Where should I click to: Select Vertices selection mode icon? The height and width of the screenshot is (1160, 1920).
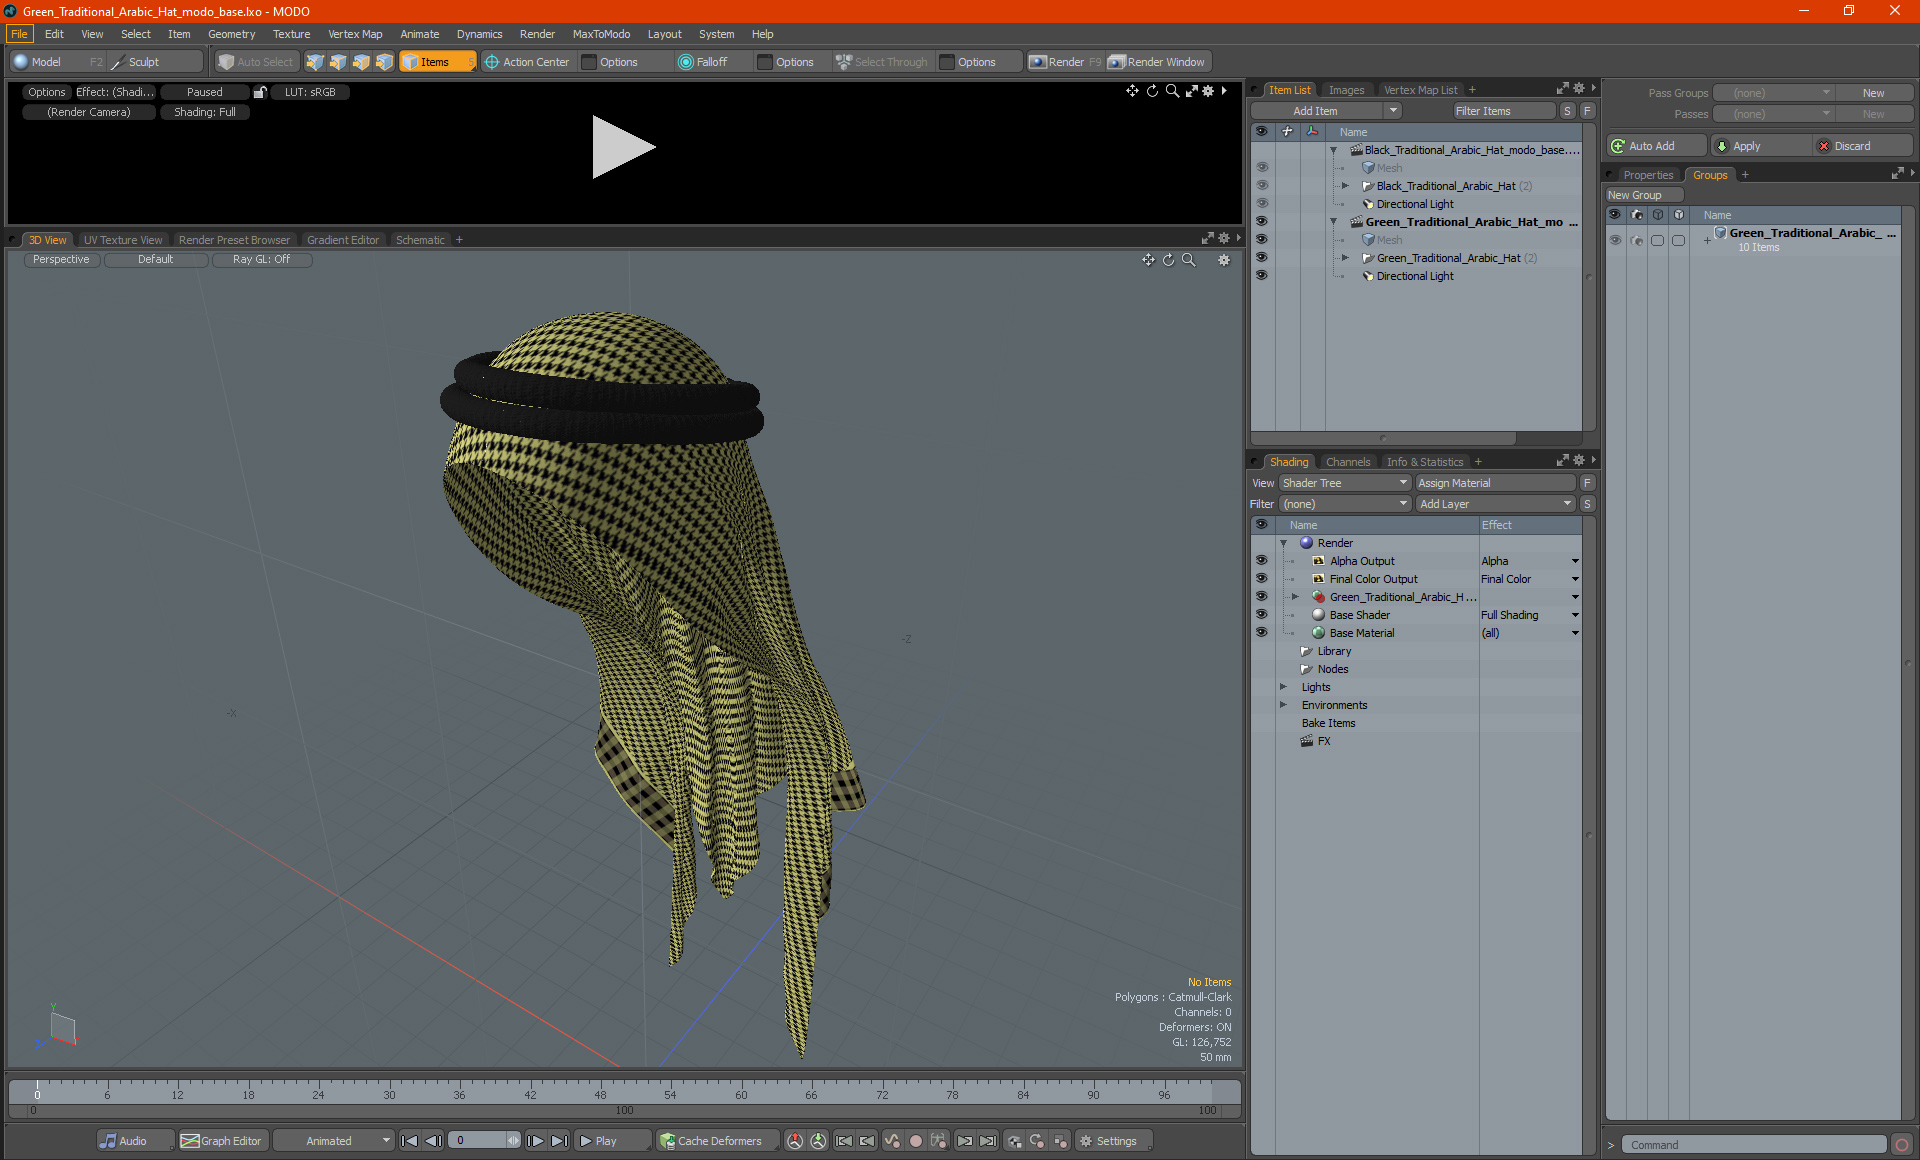point(315,62)
